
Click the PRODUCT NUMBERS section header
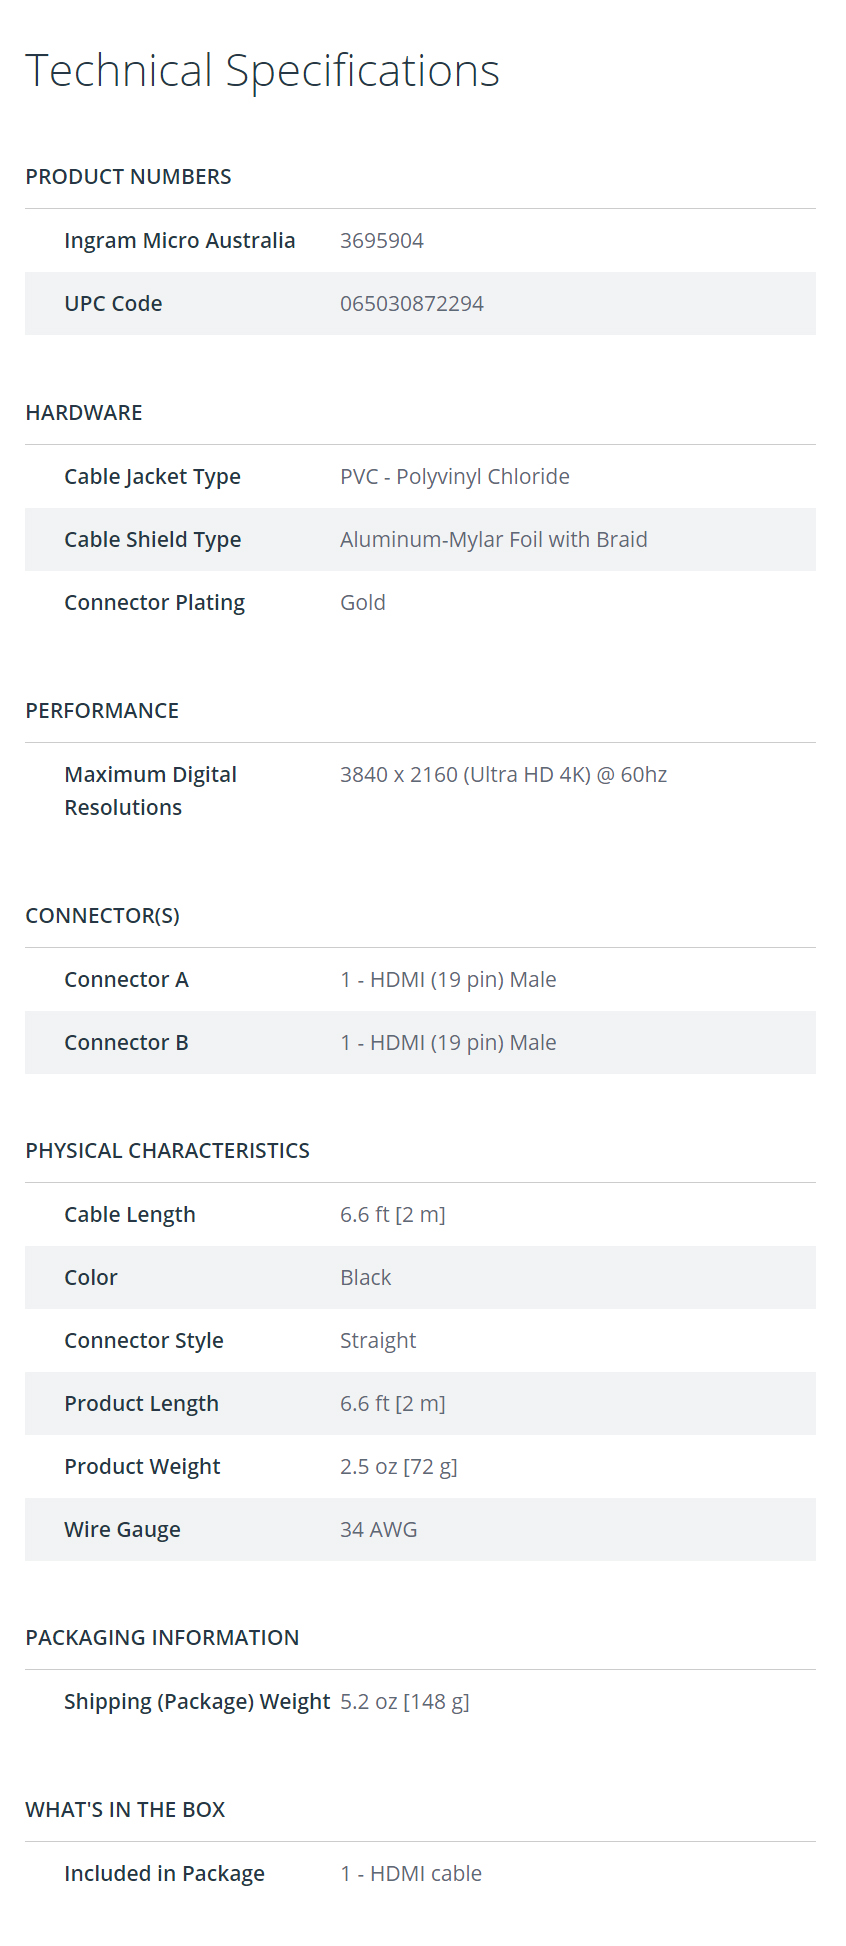(128, 177)
